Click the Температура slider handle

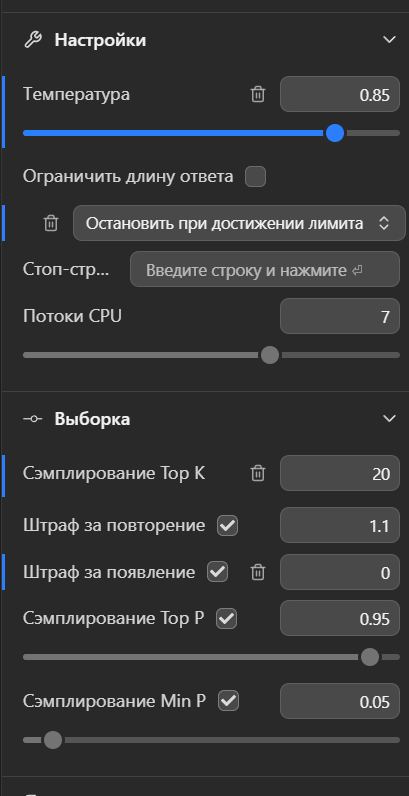coord(335,134)
